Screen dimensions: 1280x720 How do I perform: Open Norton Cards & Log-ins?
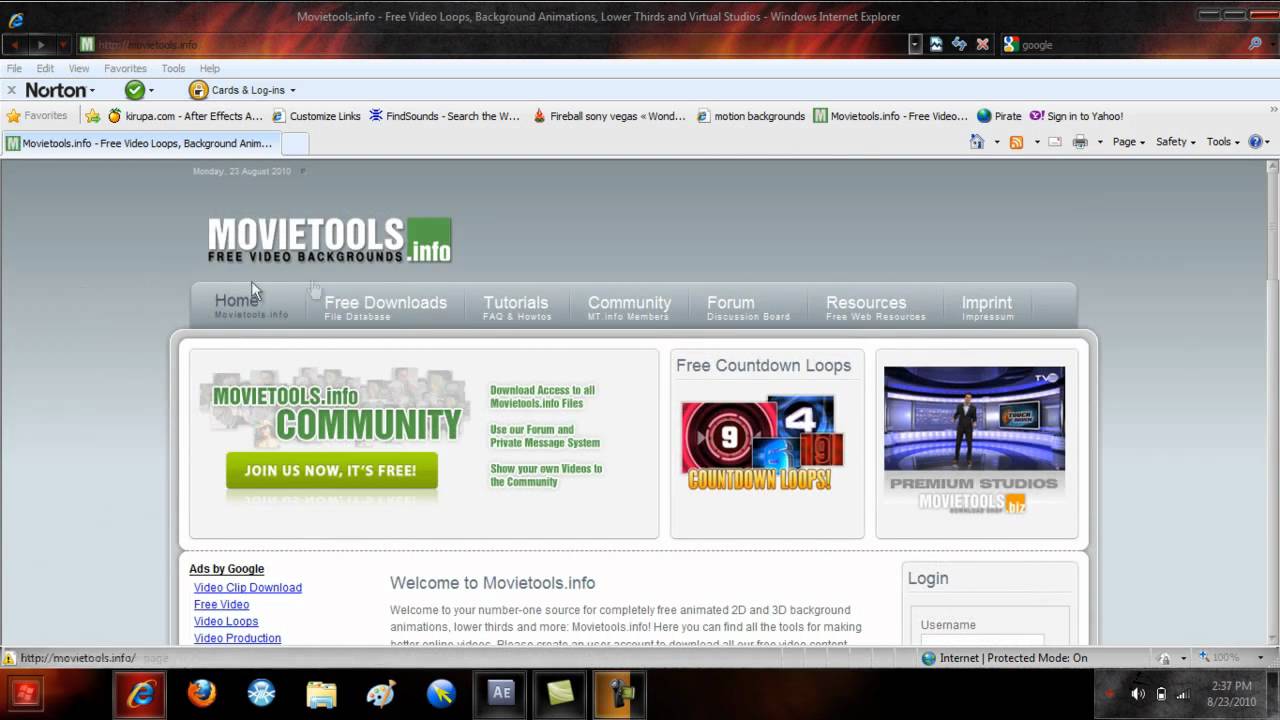[x=242, y=90]
